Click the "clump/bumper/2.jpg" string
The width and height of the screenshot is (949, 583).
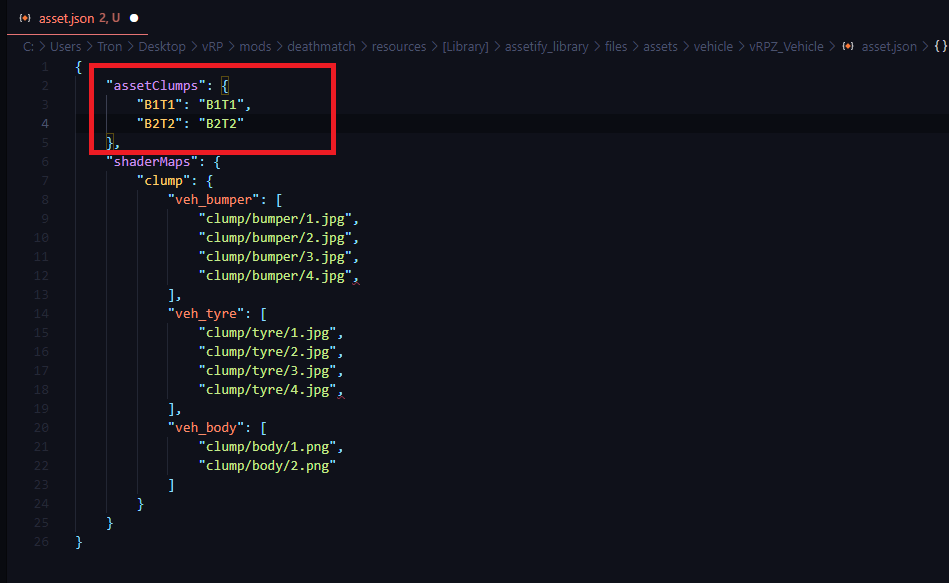click(x=275, y=237)
